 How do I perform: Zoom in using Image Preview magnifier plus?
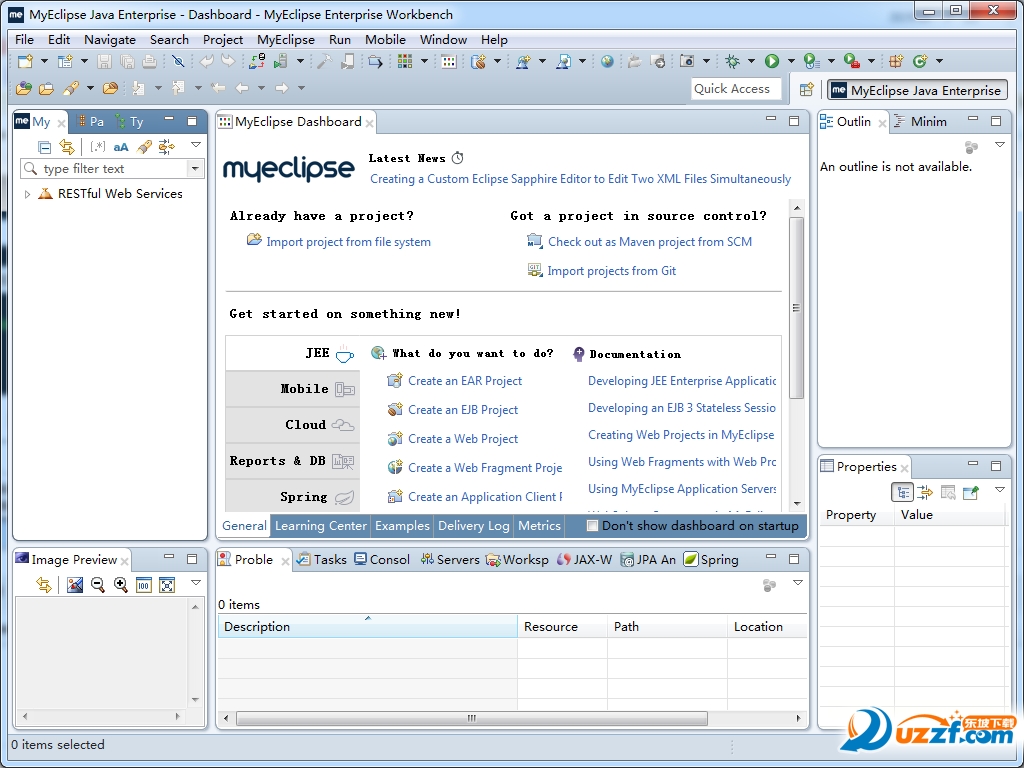click(120, 585)
